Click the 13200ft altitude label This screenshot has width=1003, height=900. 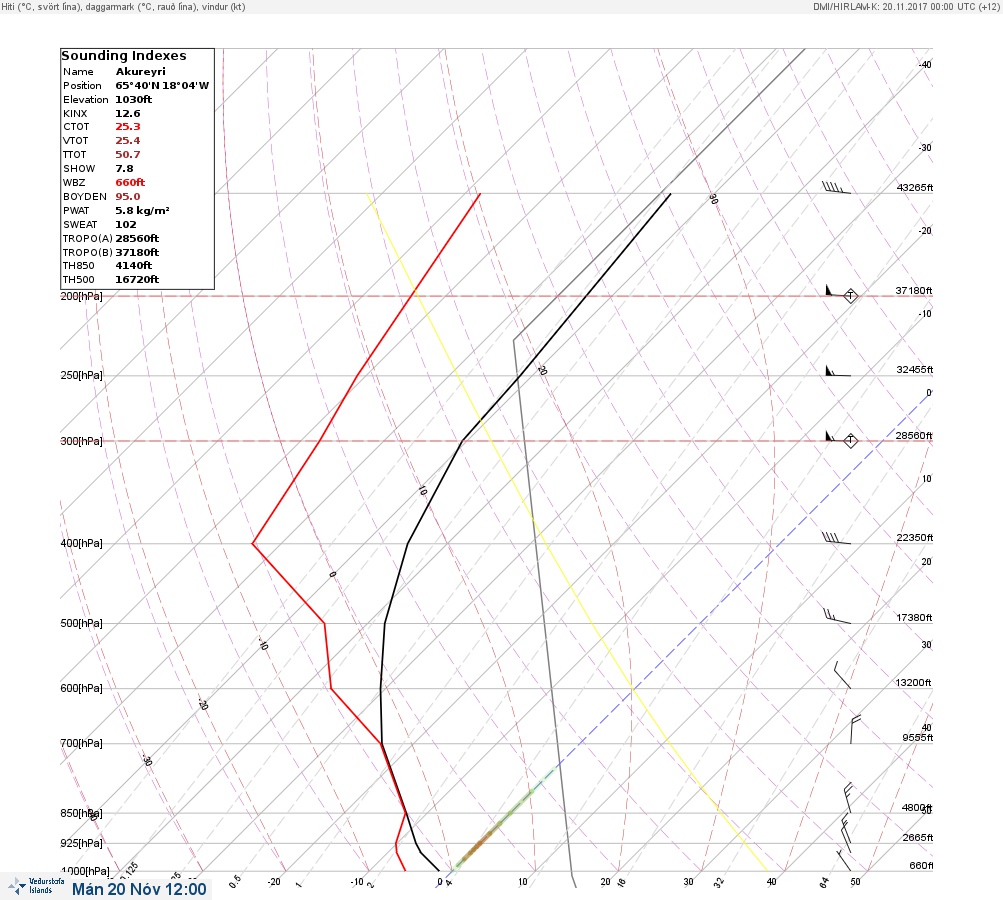(913, 683)
